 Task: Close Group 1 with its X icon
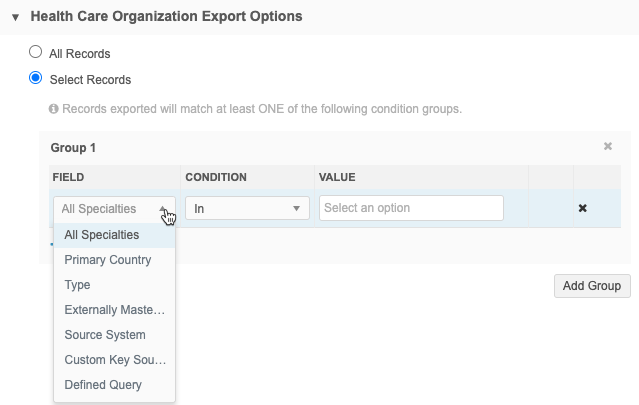(607, 147)
